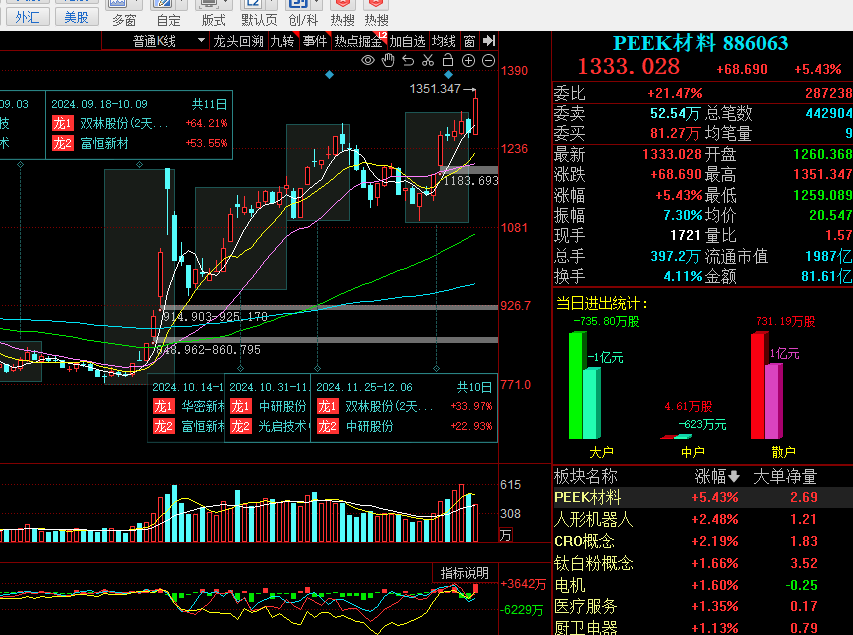This screenshot has height=635, width=853.
Task: Expand the 自定 dropdown arrow
Action: coord(182,4)
